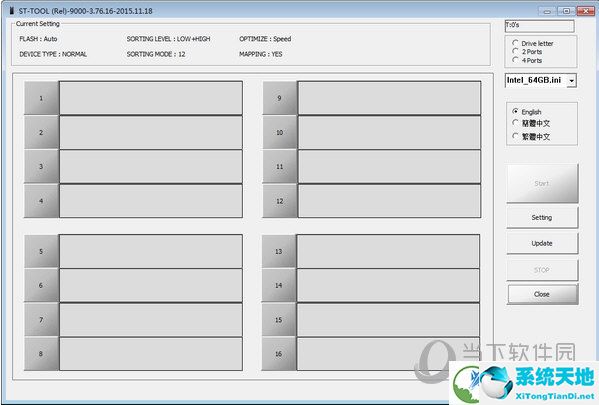Image resolution: width=599 pixels, height=405 pixels.
Task: Maximize the ST-TOOL window
Action: point(567,11)
